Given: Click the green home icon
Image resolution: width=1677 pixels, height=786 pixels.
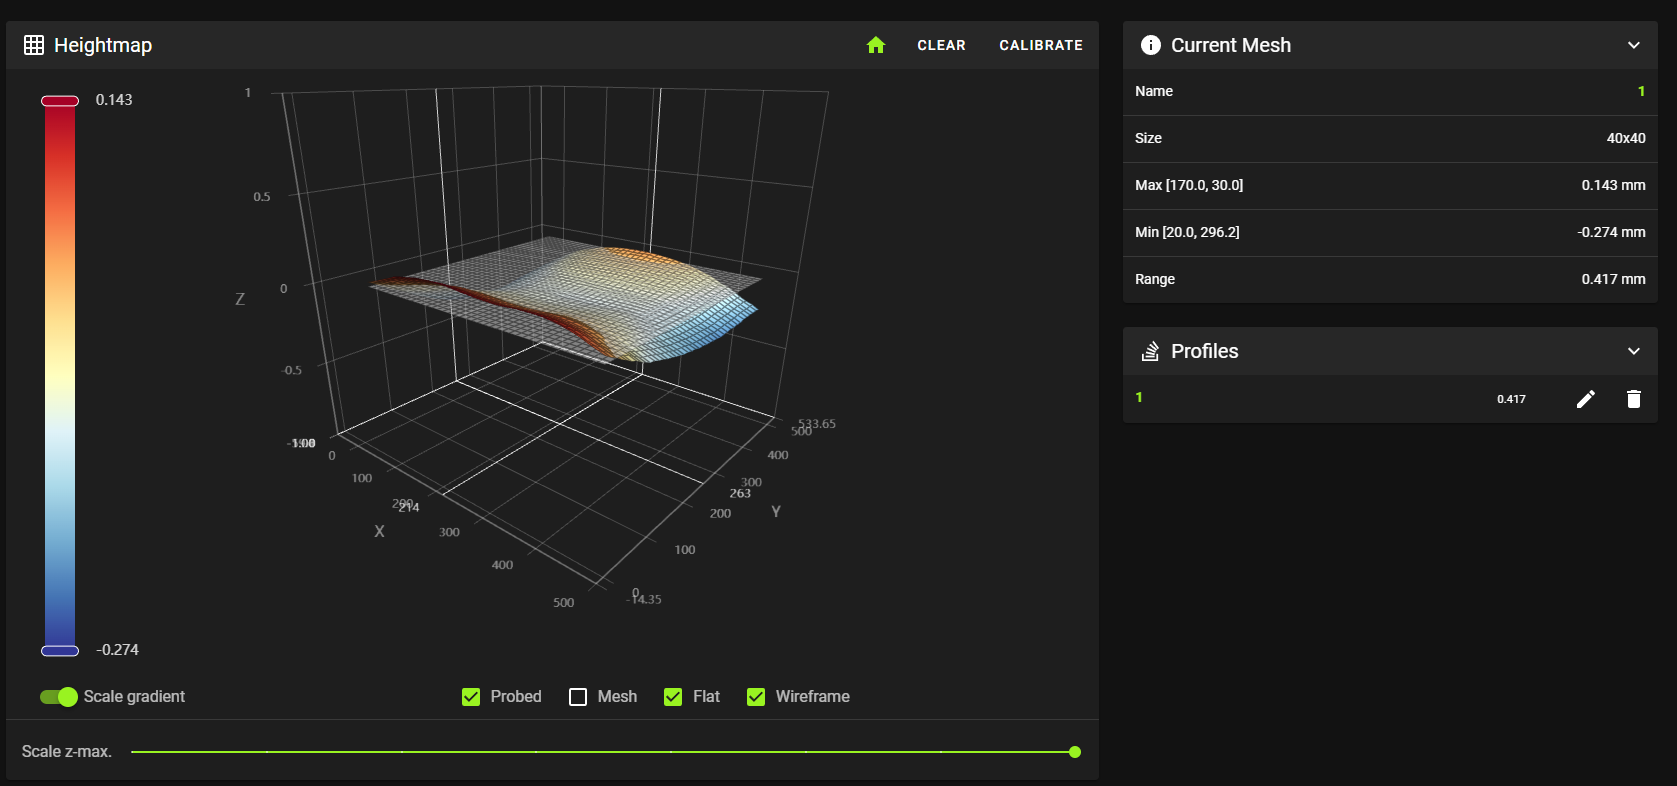Looking at the screenshot, I should 876,45.
